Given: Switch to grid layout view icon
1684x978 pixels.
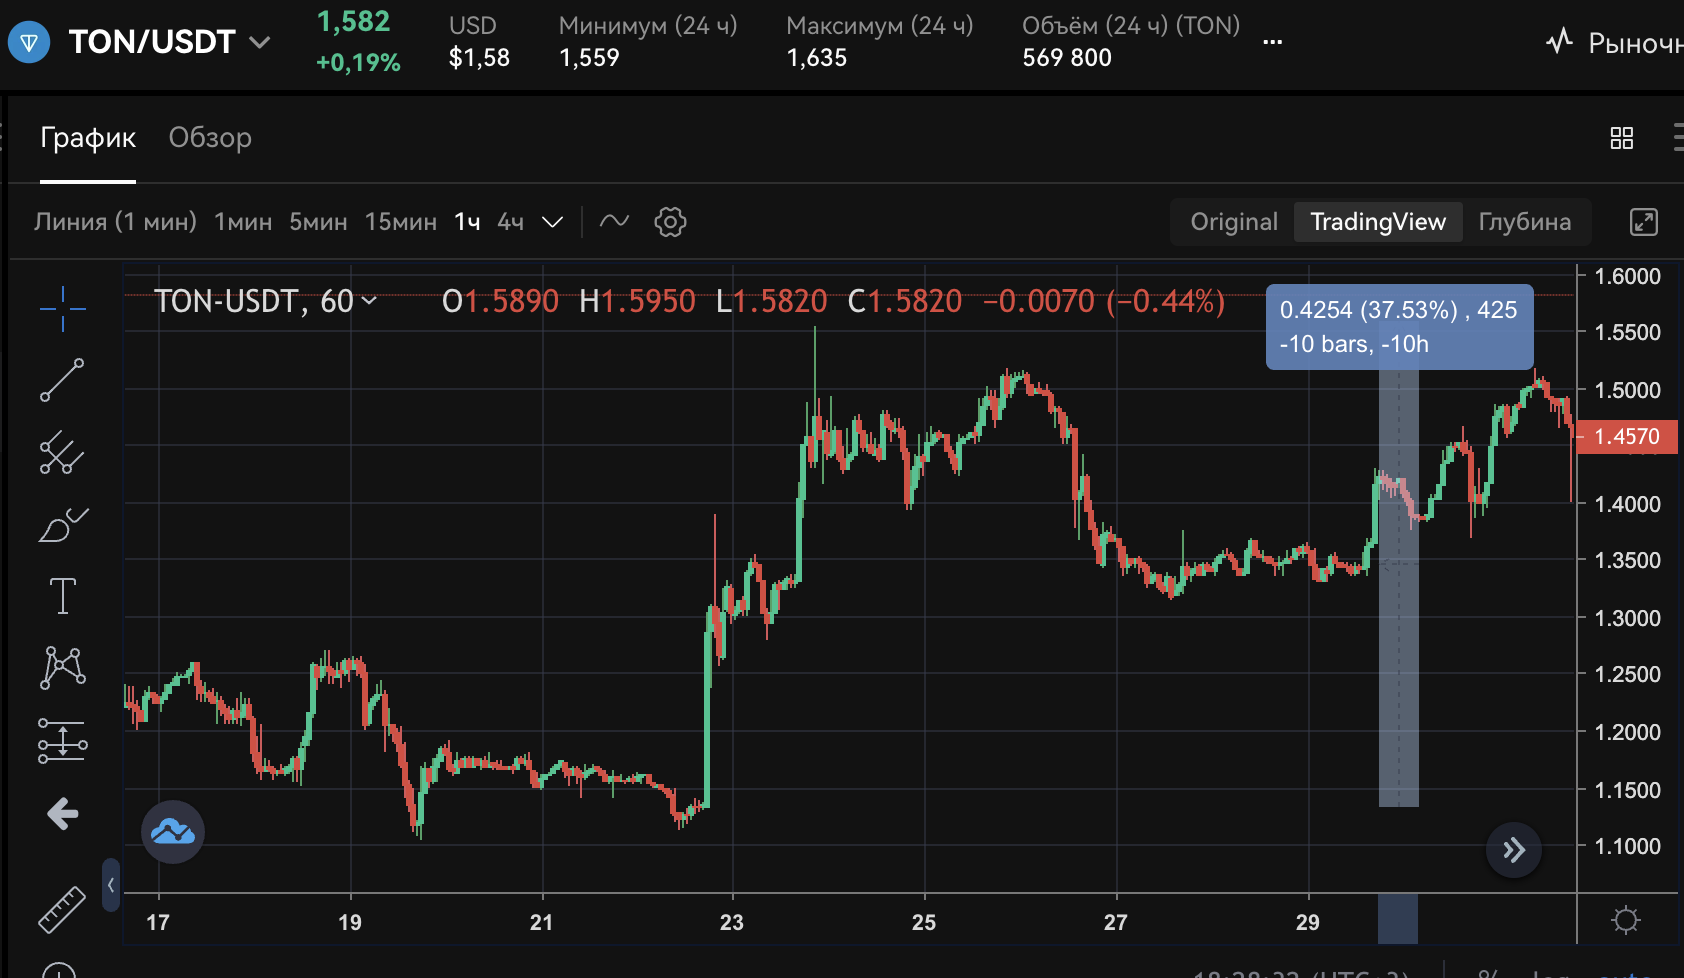Looking at the screenshot, I should coord(1622,138).
